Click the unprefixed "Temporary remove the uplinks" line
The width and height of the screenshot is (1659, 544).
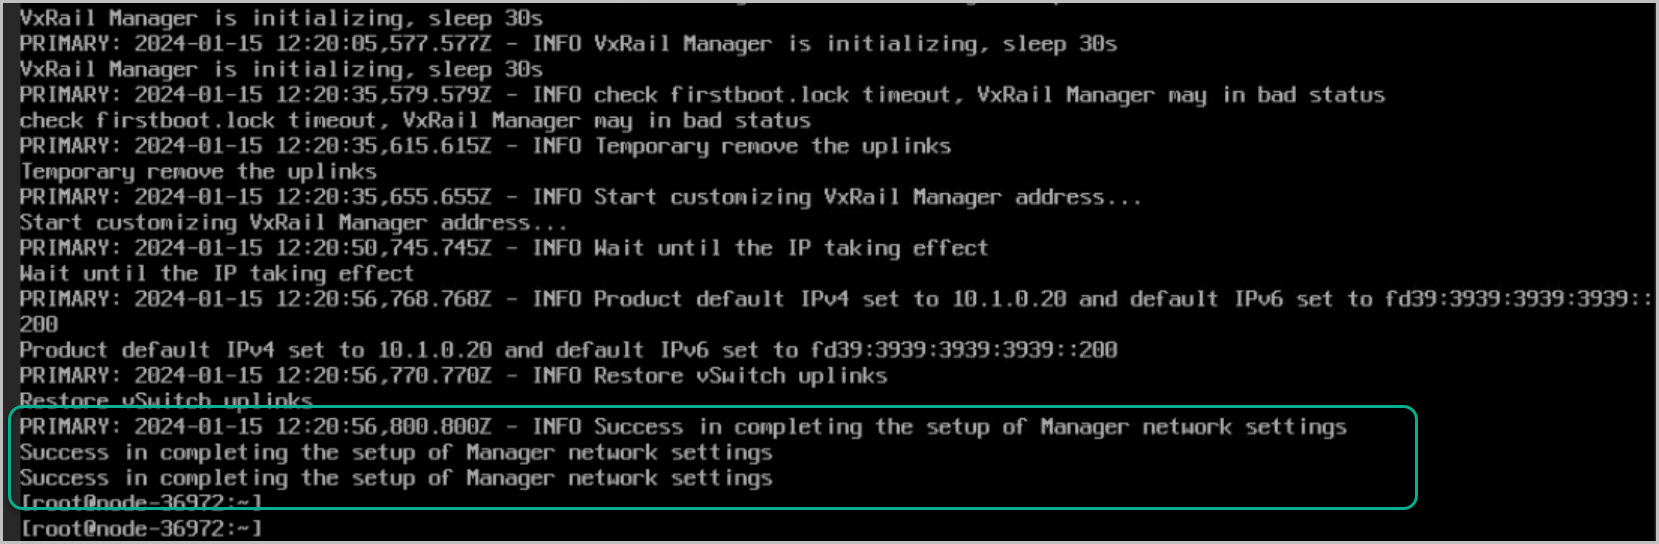[198, 172]
